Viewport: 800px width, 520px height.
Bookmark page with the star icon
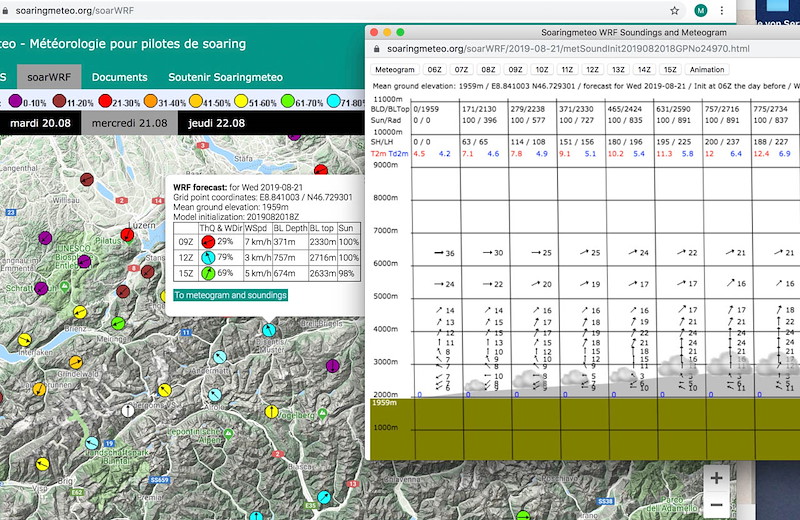[x=674, y=11]
